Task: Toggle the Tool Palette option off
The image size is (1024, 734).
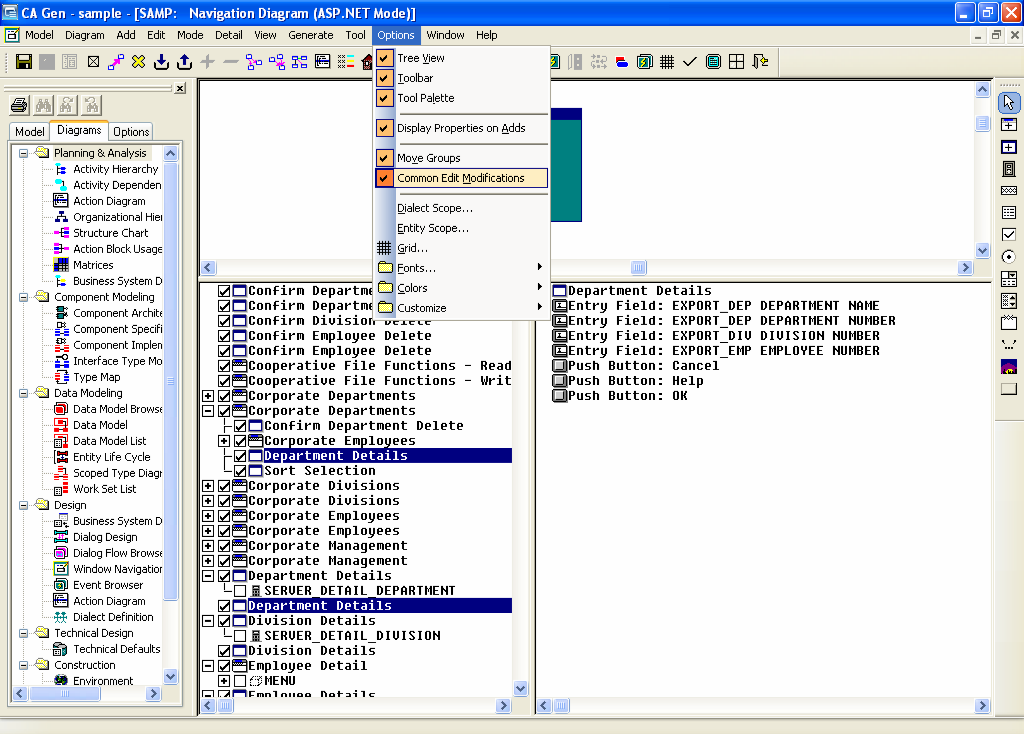Action: tap(424, 98)
